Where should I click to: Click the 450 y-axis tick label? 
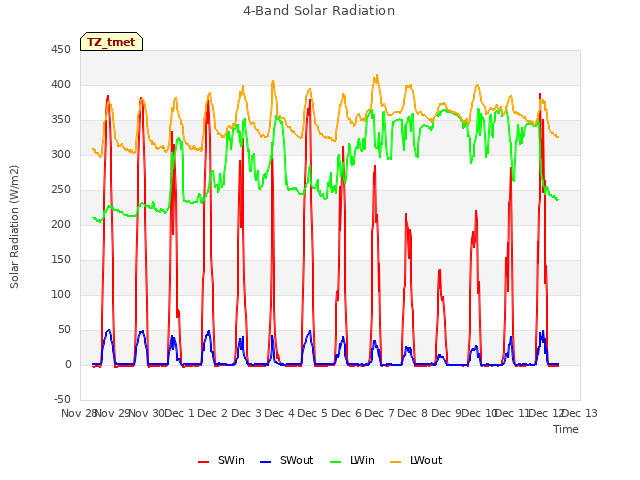pos(61,50)
